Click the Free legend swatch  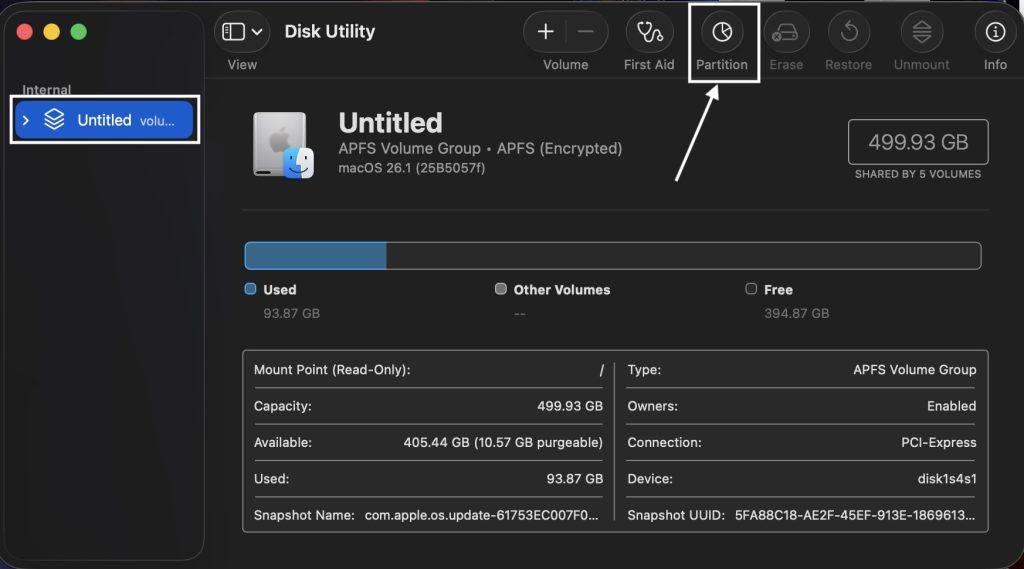click(x=751, y=289)
